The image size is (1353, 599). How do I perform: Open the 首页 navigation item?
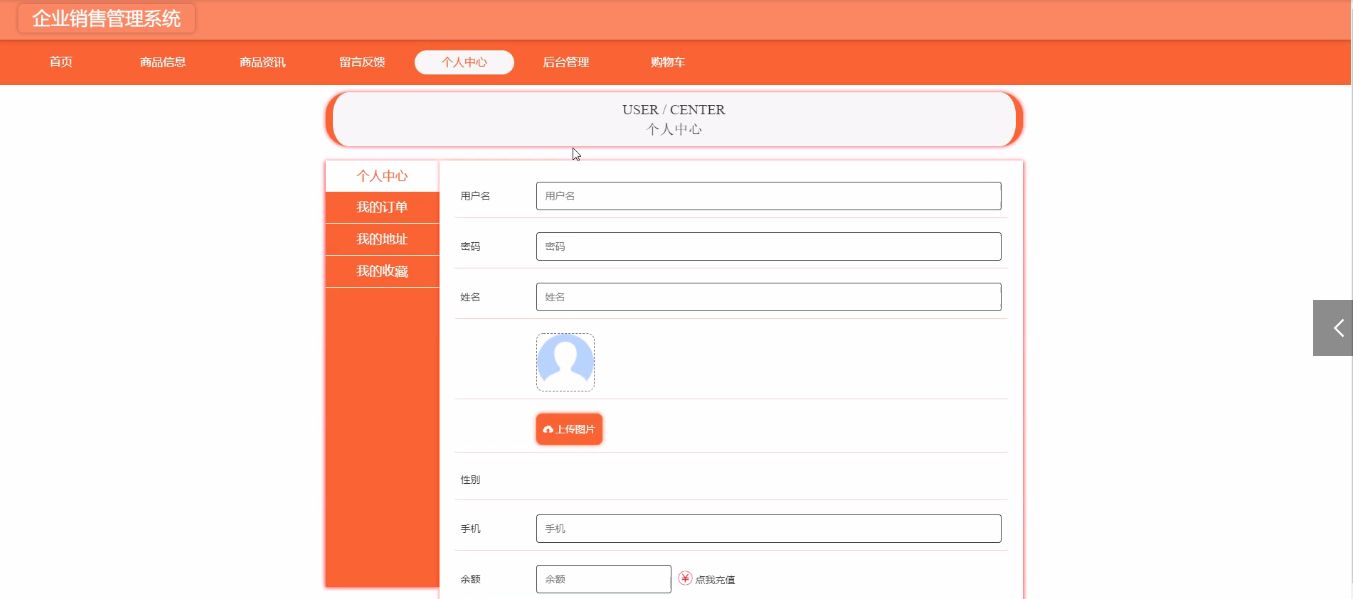[61, 62]
